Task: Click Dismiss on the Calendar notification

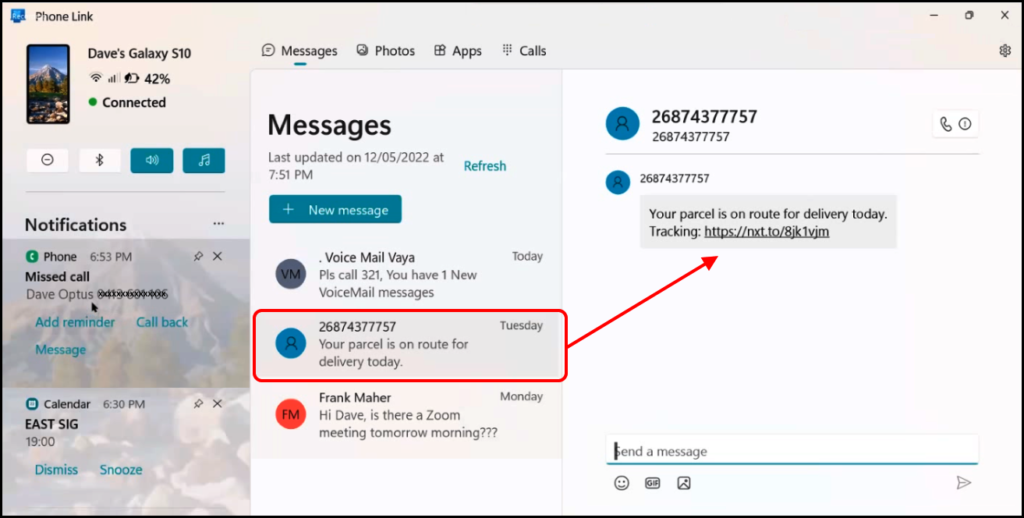Action: point(56,470)
